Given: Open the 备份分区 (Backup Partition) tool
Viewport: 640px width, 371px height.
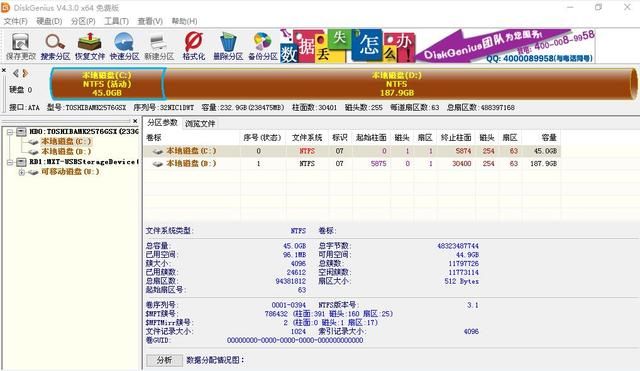Looking at the screenshot, I should 263,46.
